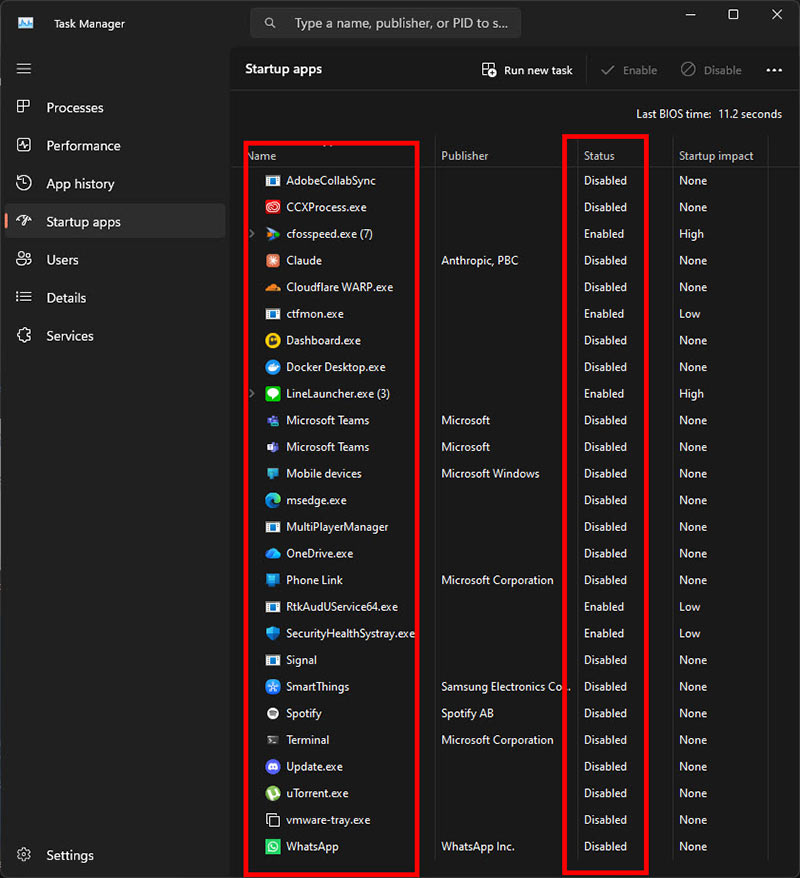
Task: Click the cfosspeed.exe icon
Action: pos(273,234)
